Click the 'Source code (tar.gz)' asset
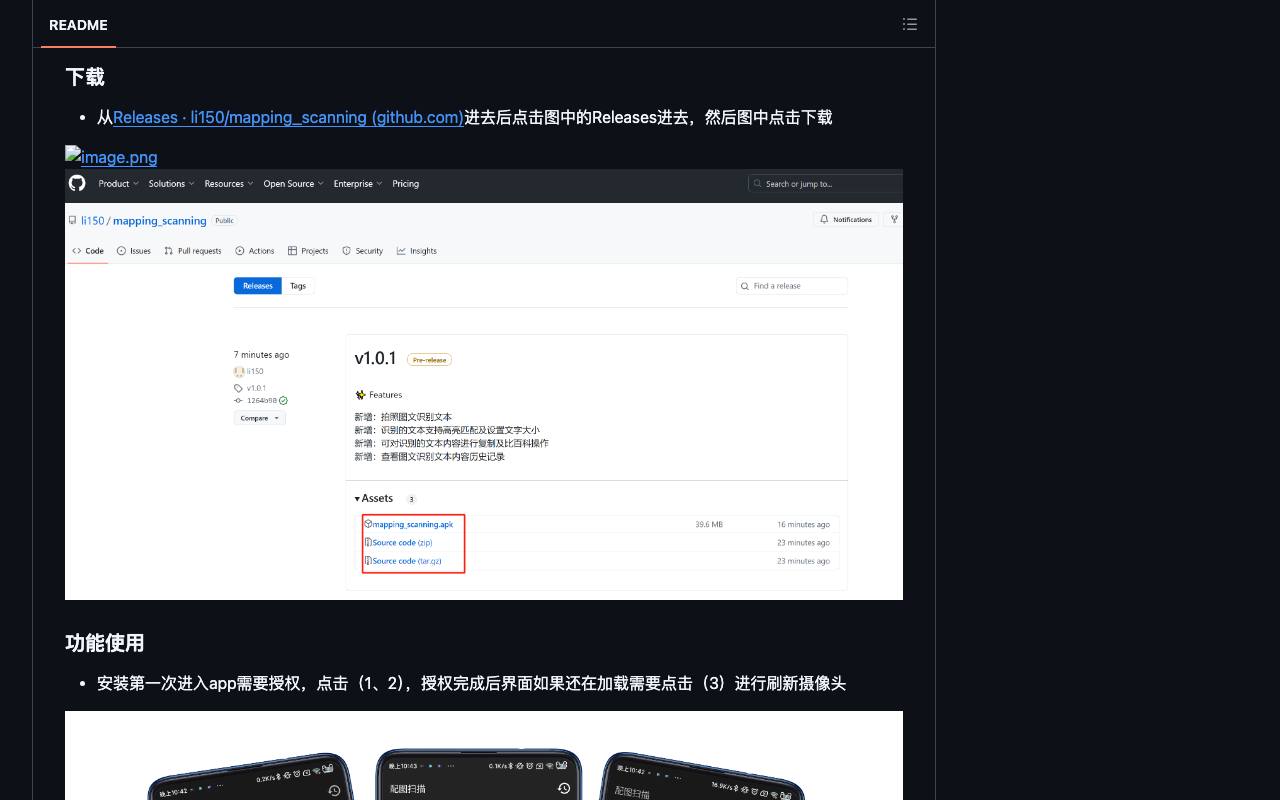This screenshot has width=1280, height=800. click(x=407, y=561)
